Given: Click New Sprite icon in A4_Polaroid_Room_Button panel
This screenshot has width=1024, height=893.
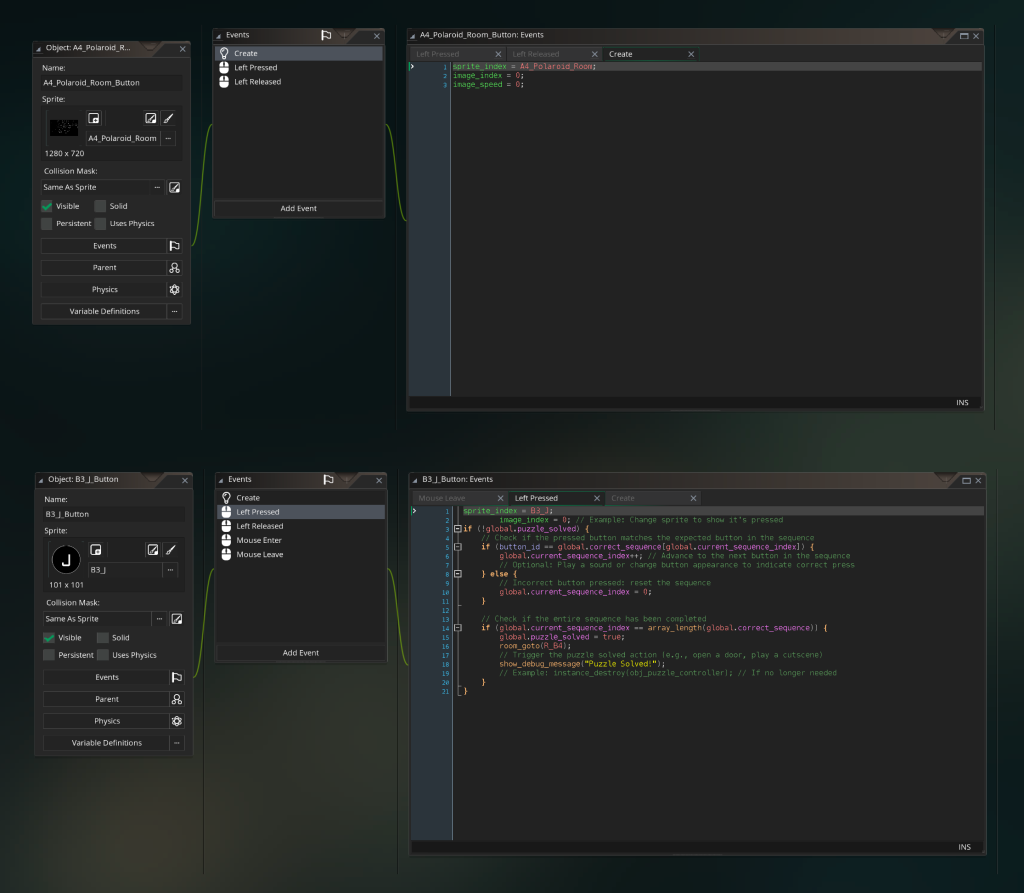Looking at the screenshot, I should coord(94,118).
